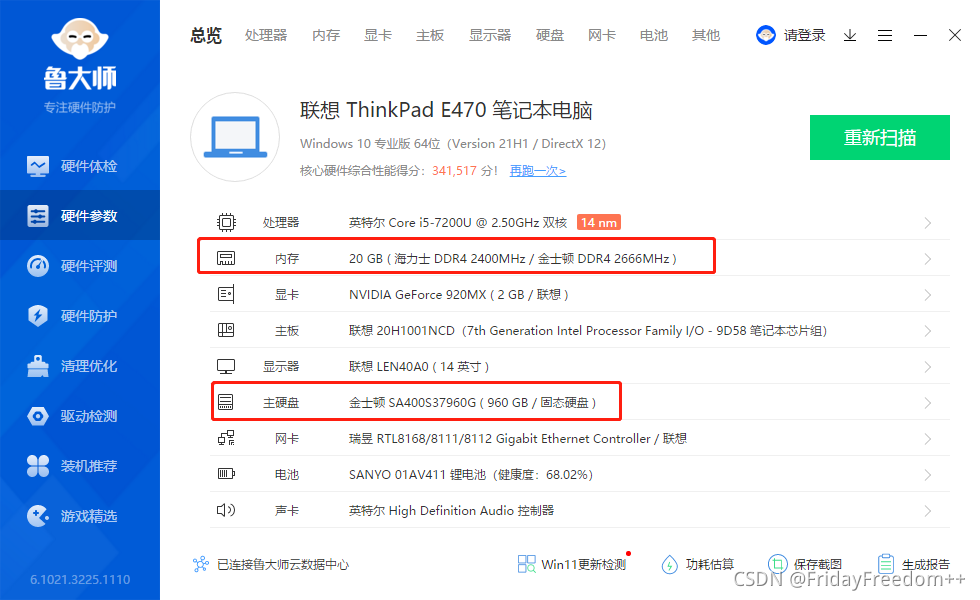Click the 硬件防护 shield icon
Screen dimensions: 980x600
tap(38, 316)
